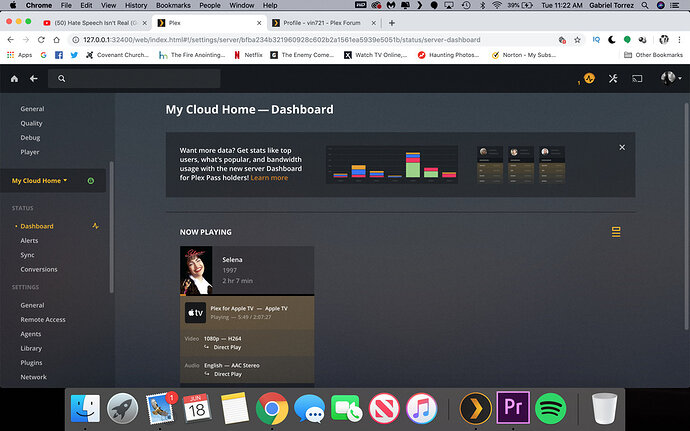Open iTunes in Dock
The height and width of the screenshot is (431, 690).
(x=422, y=408)
